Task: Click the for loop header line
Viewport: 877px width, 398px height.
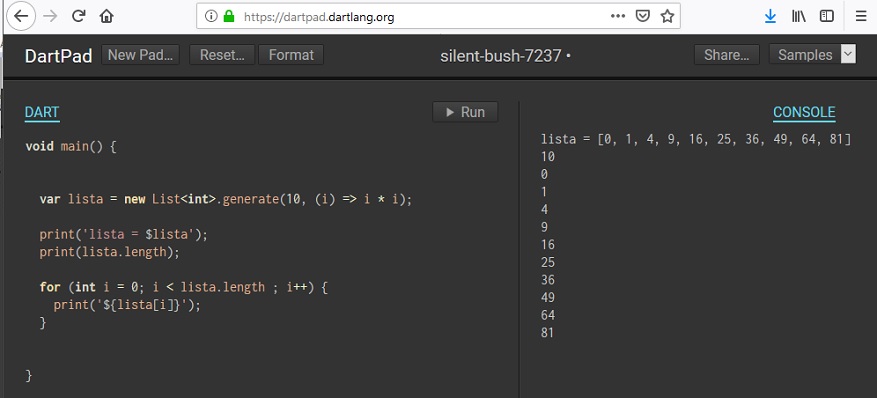Action: tap(183, 287)
